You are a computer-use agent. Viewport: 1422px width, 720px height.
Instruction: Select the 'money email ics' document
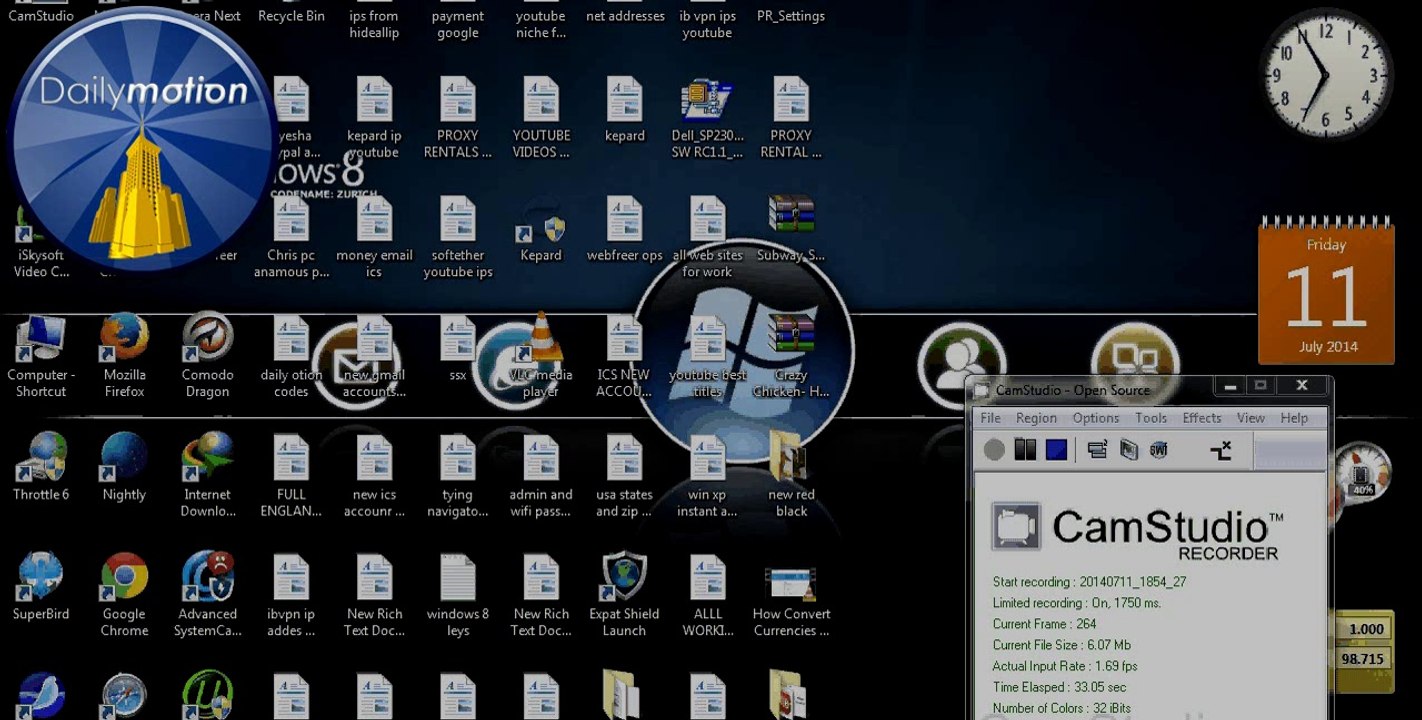tap(374, 237)
